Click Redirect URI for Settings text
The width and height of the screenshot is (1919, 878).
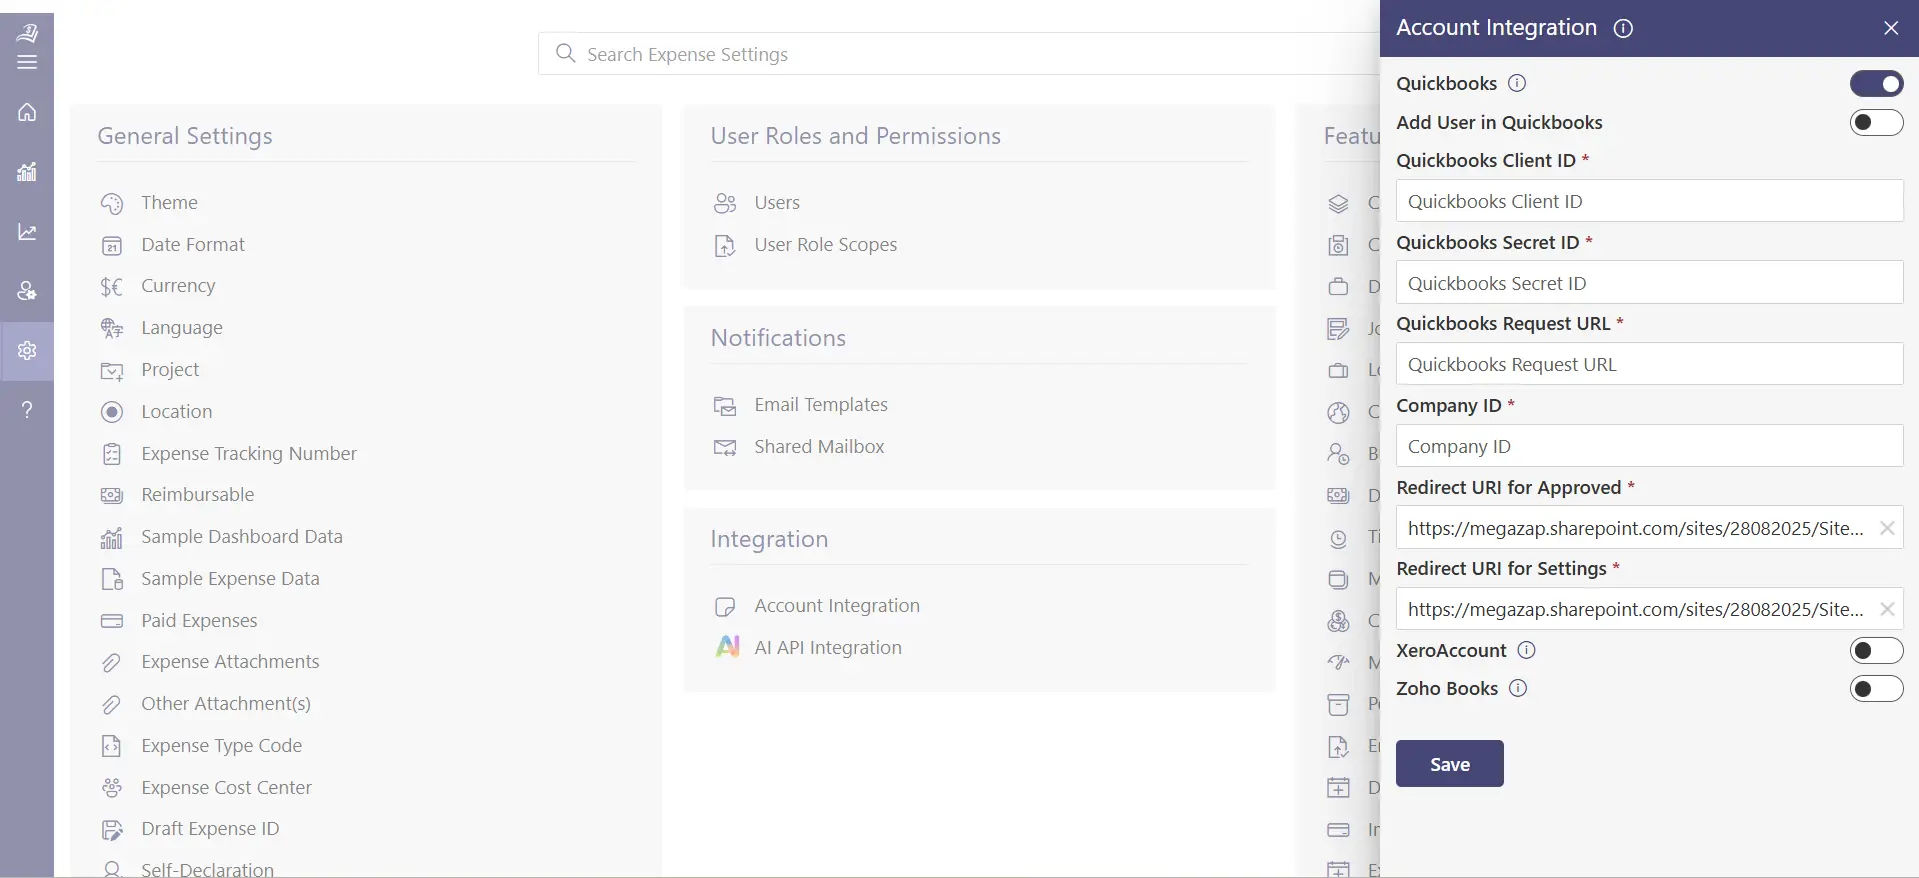pyautogui.click(x=1635, y=609)
